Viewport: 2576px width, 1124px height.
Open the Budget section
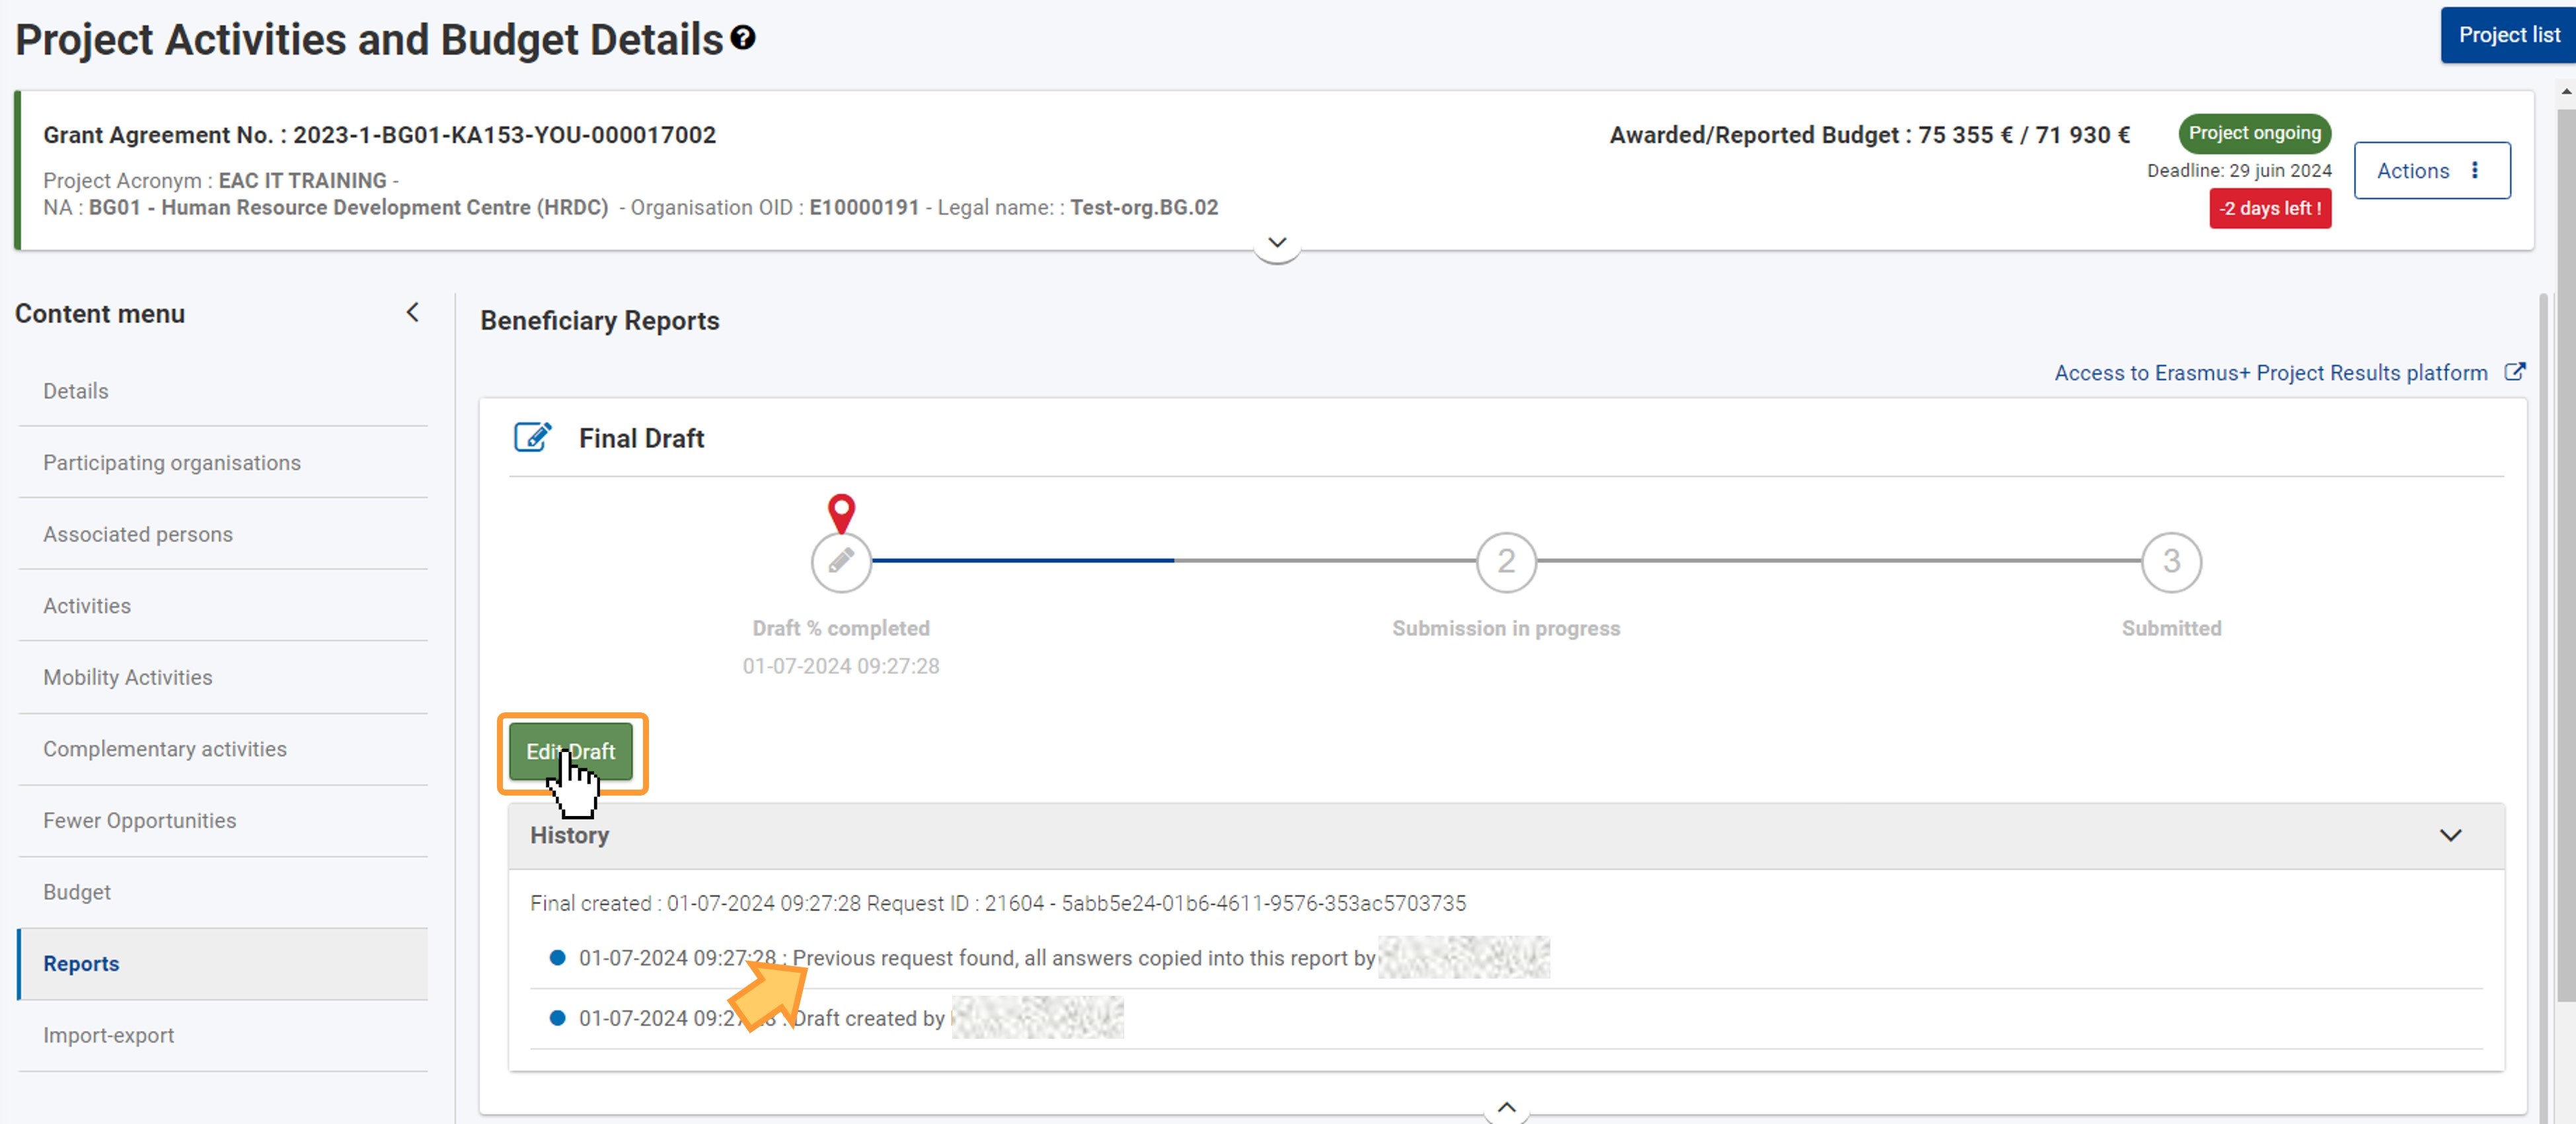click(x=223, y=892)
